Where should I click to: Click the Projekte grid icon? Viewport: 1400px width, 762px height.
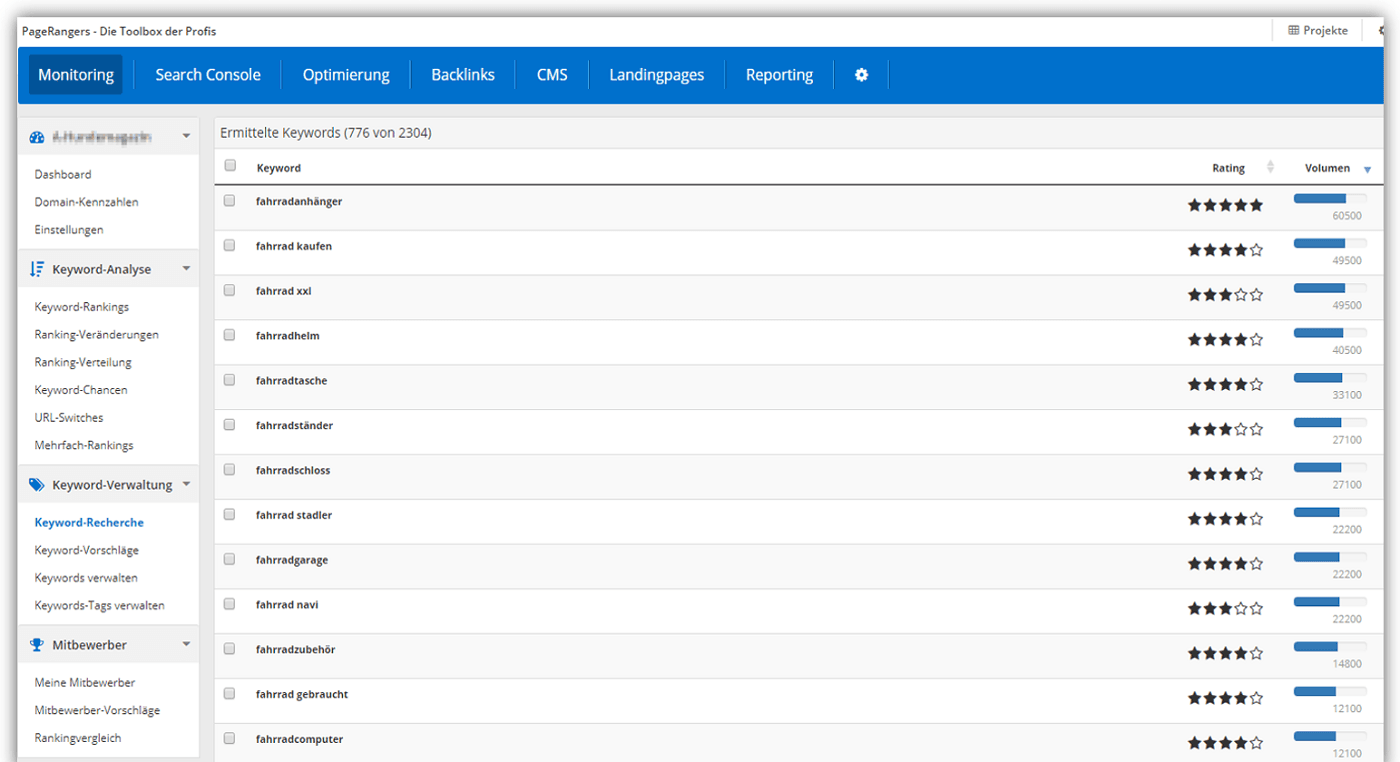point(1293,31)
